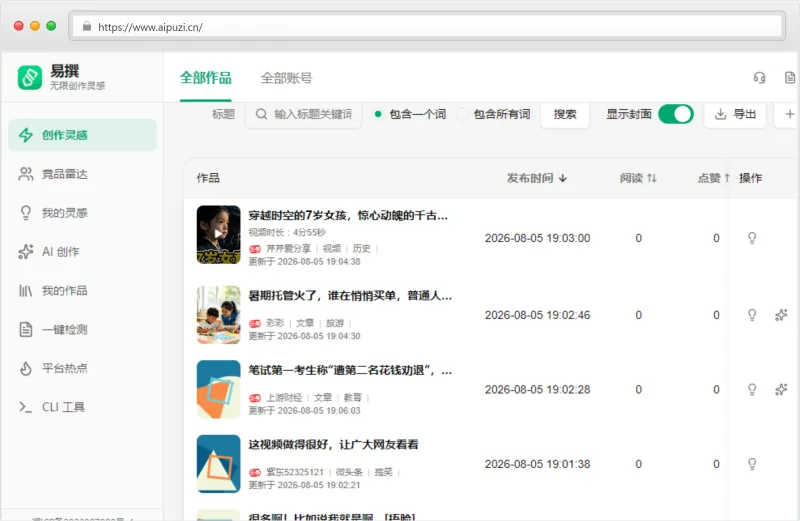The height and width of the screenshot is (521, 800).
Task: Click publish time 2026-08-05 19:03:00
Action: (537, 238)
